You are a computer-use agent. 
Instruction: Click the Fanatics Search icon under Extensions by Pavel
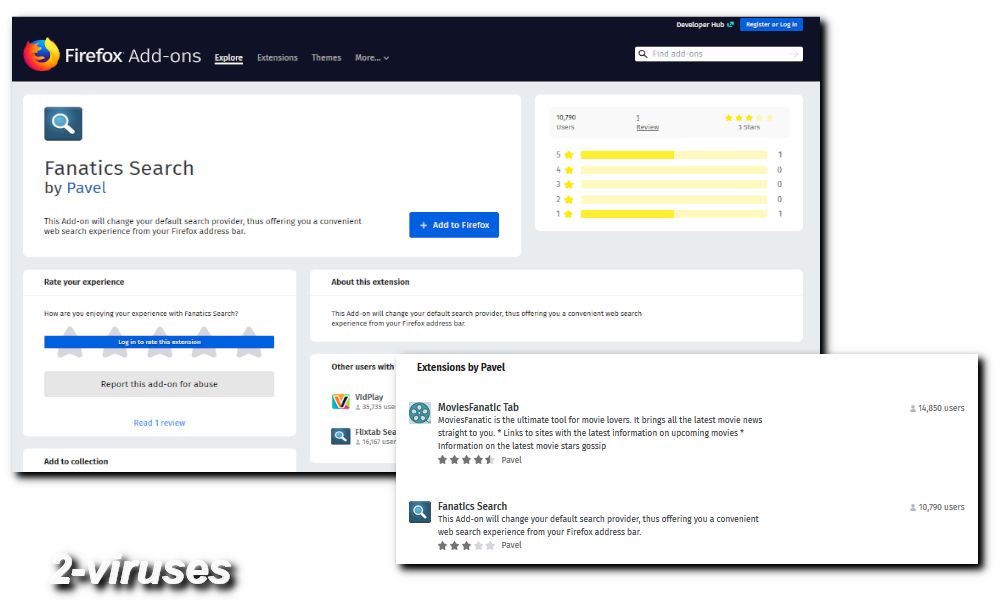pyautogui.click(x=419, y=511)
